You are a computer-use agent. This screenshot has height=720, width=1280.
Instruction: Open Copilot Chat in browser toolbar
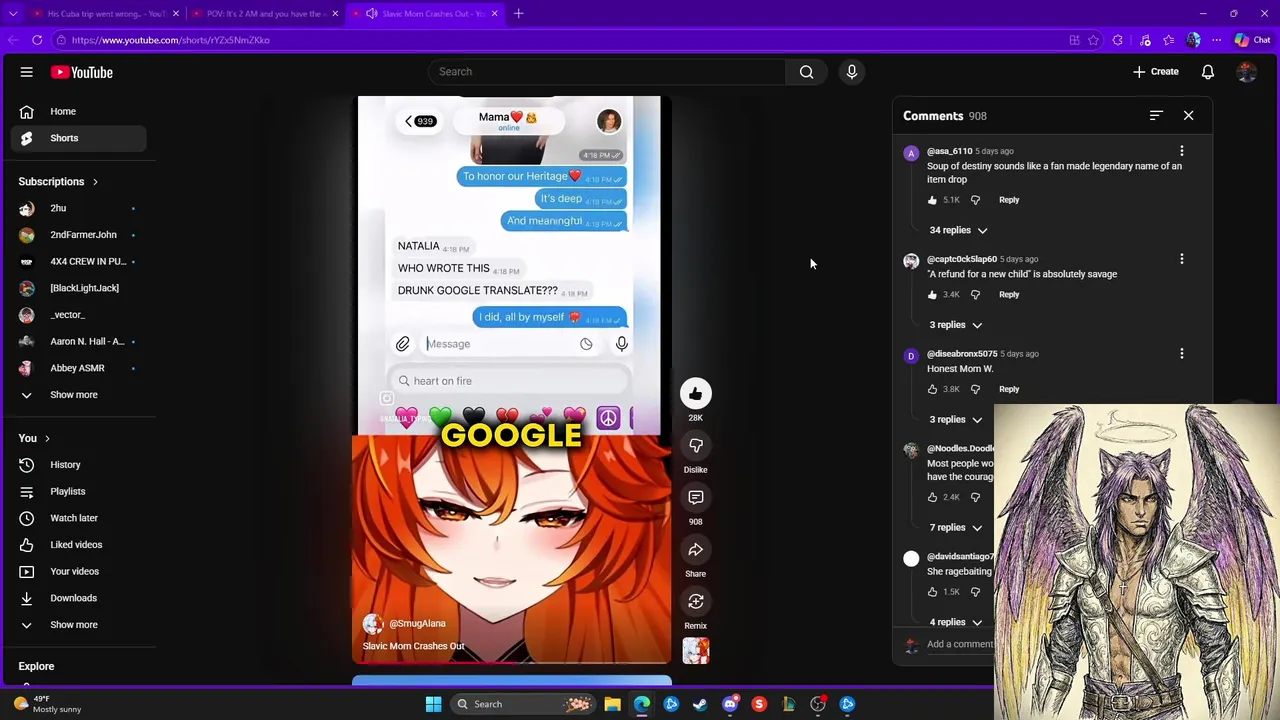pos(1253,40)
